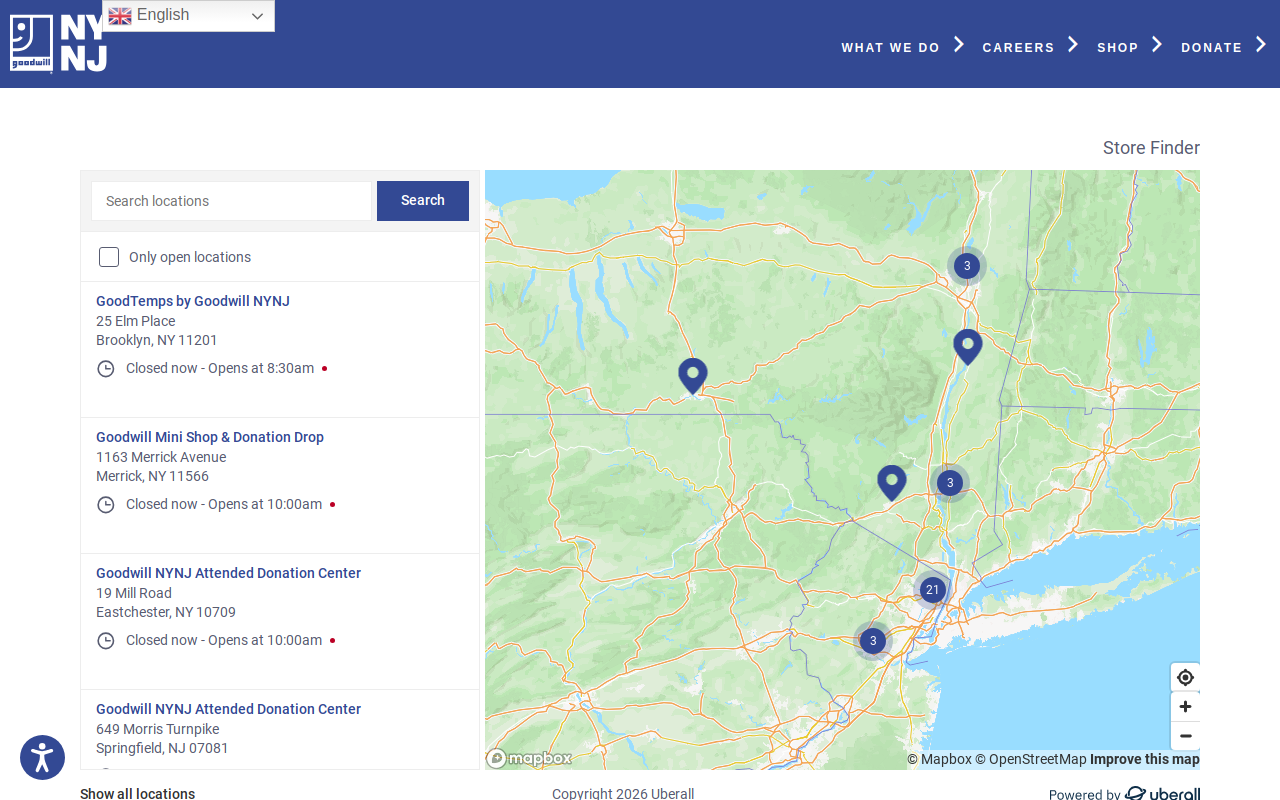Open the Donate menu

click(x=1211, y=47)
